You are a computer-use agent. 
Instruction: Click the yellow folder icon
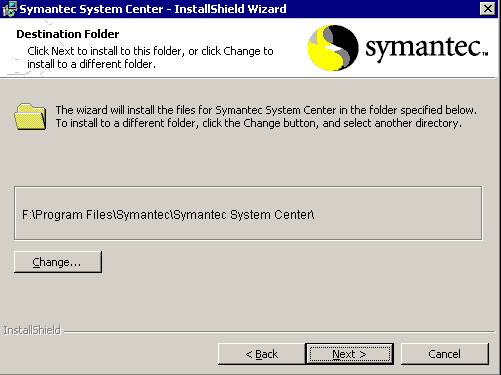pos(30,117)
